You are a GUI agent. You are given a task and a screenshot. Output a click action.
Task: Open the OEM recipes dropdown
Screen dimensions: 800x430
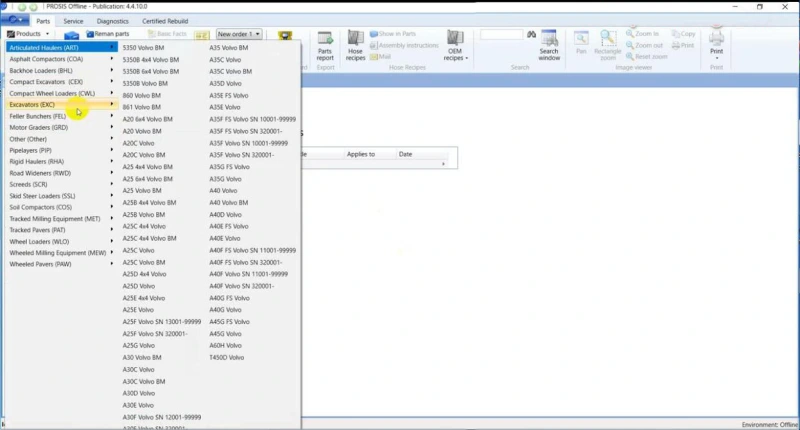pyautogui.click(x=455, y=46)
